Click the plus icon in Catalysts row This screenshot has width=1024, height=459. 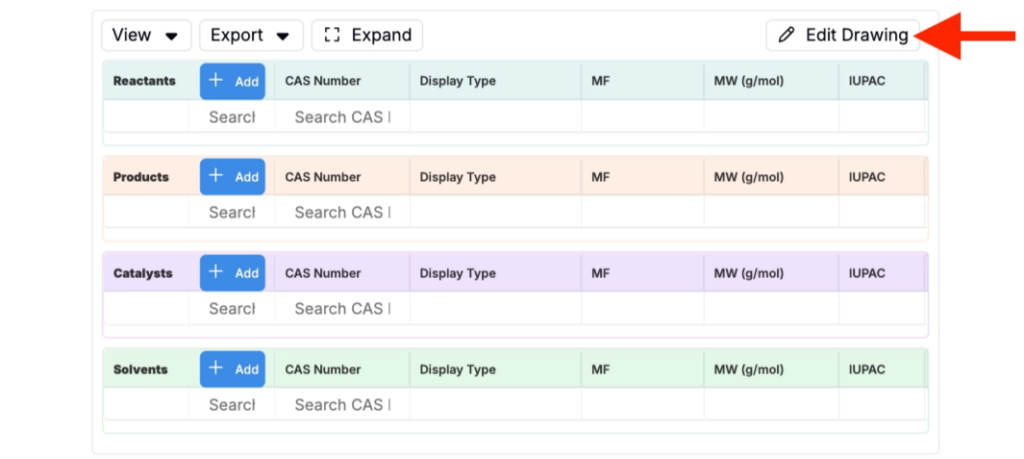coord(216,272)
